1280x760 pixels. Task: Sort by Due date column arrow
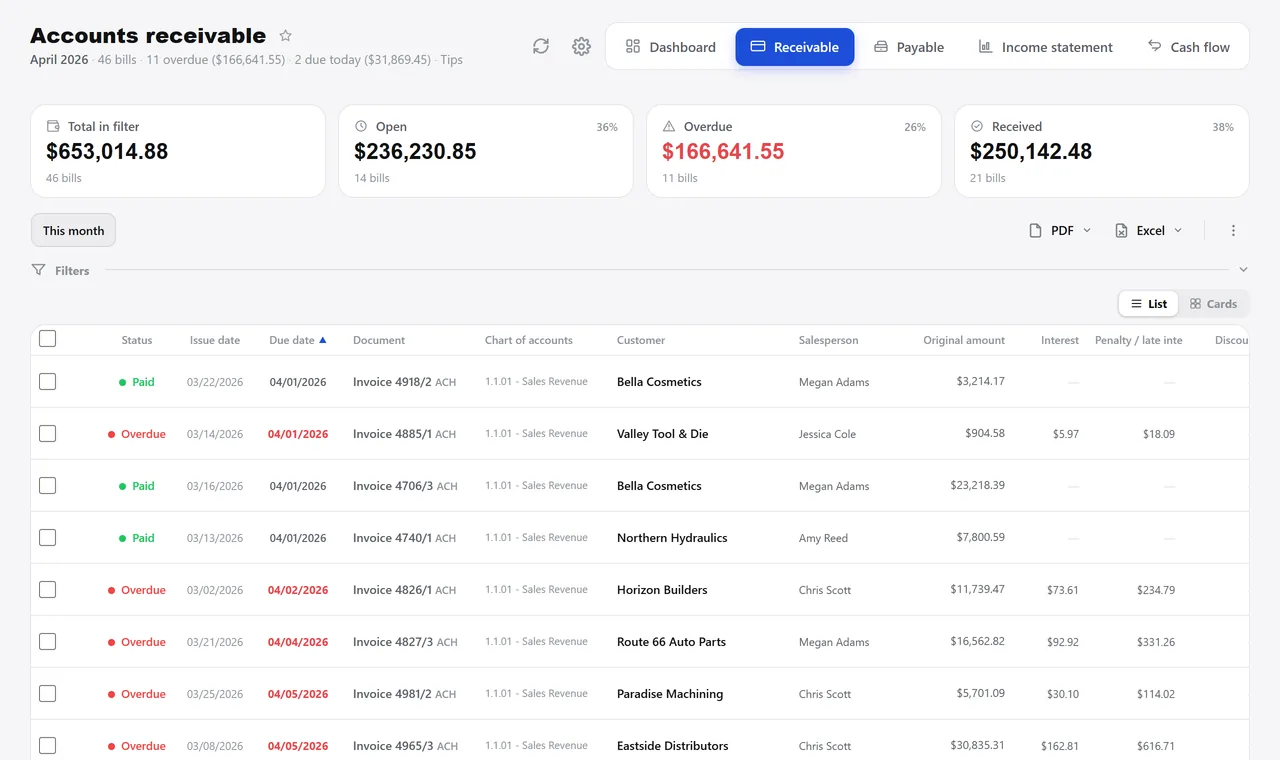pyautogui.click(x=323, y=340)
